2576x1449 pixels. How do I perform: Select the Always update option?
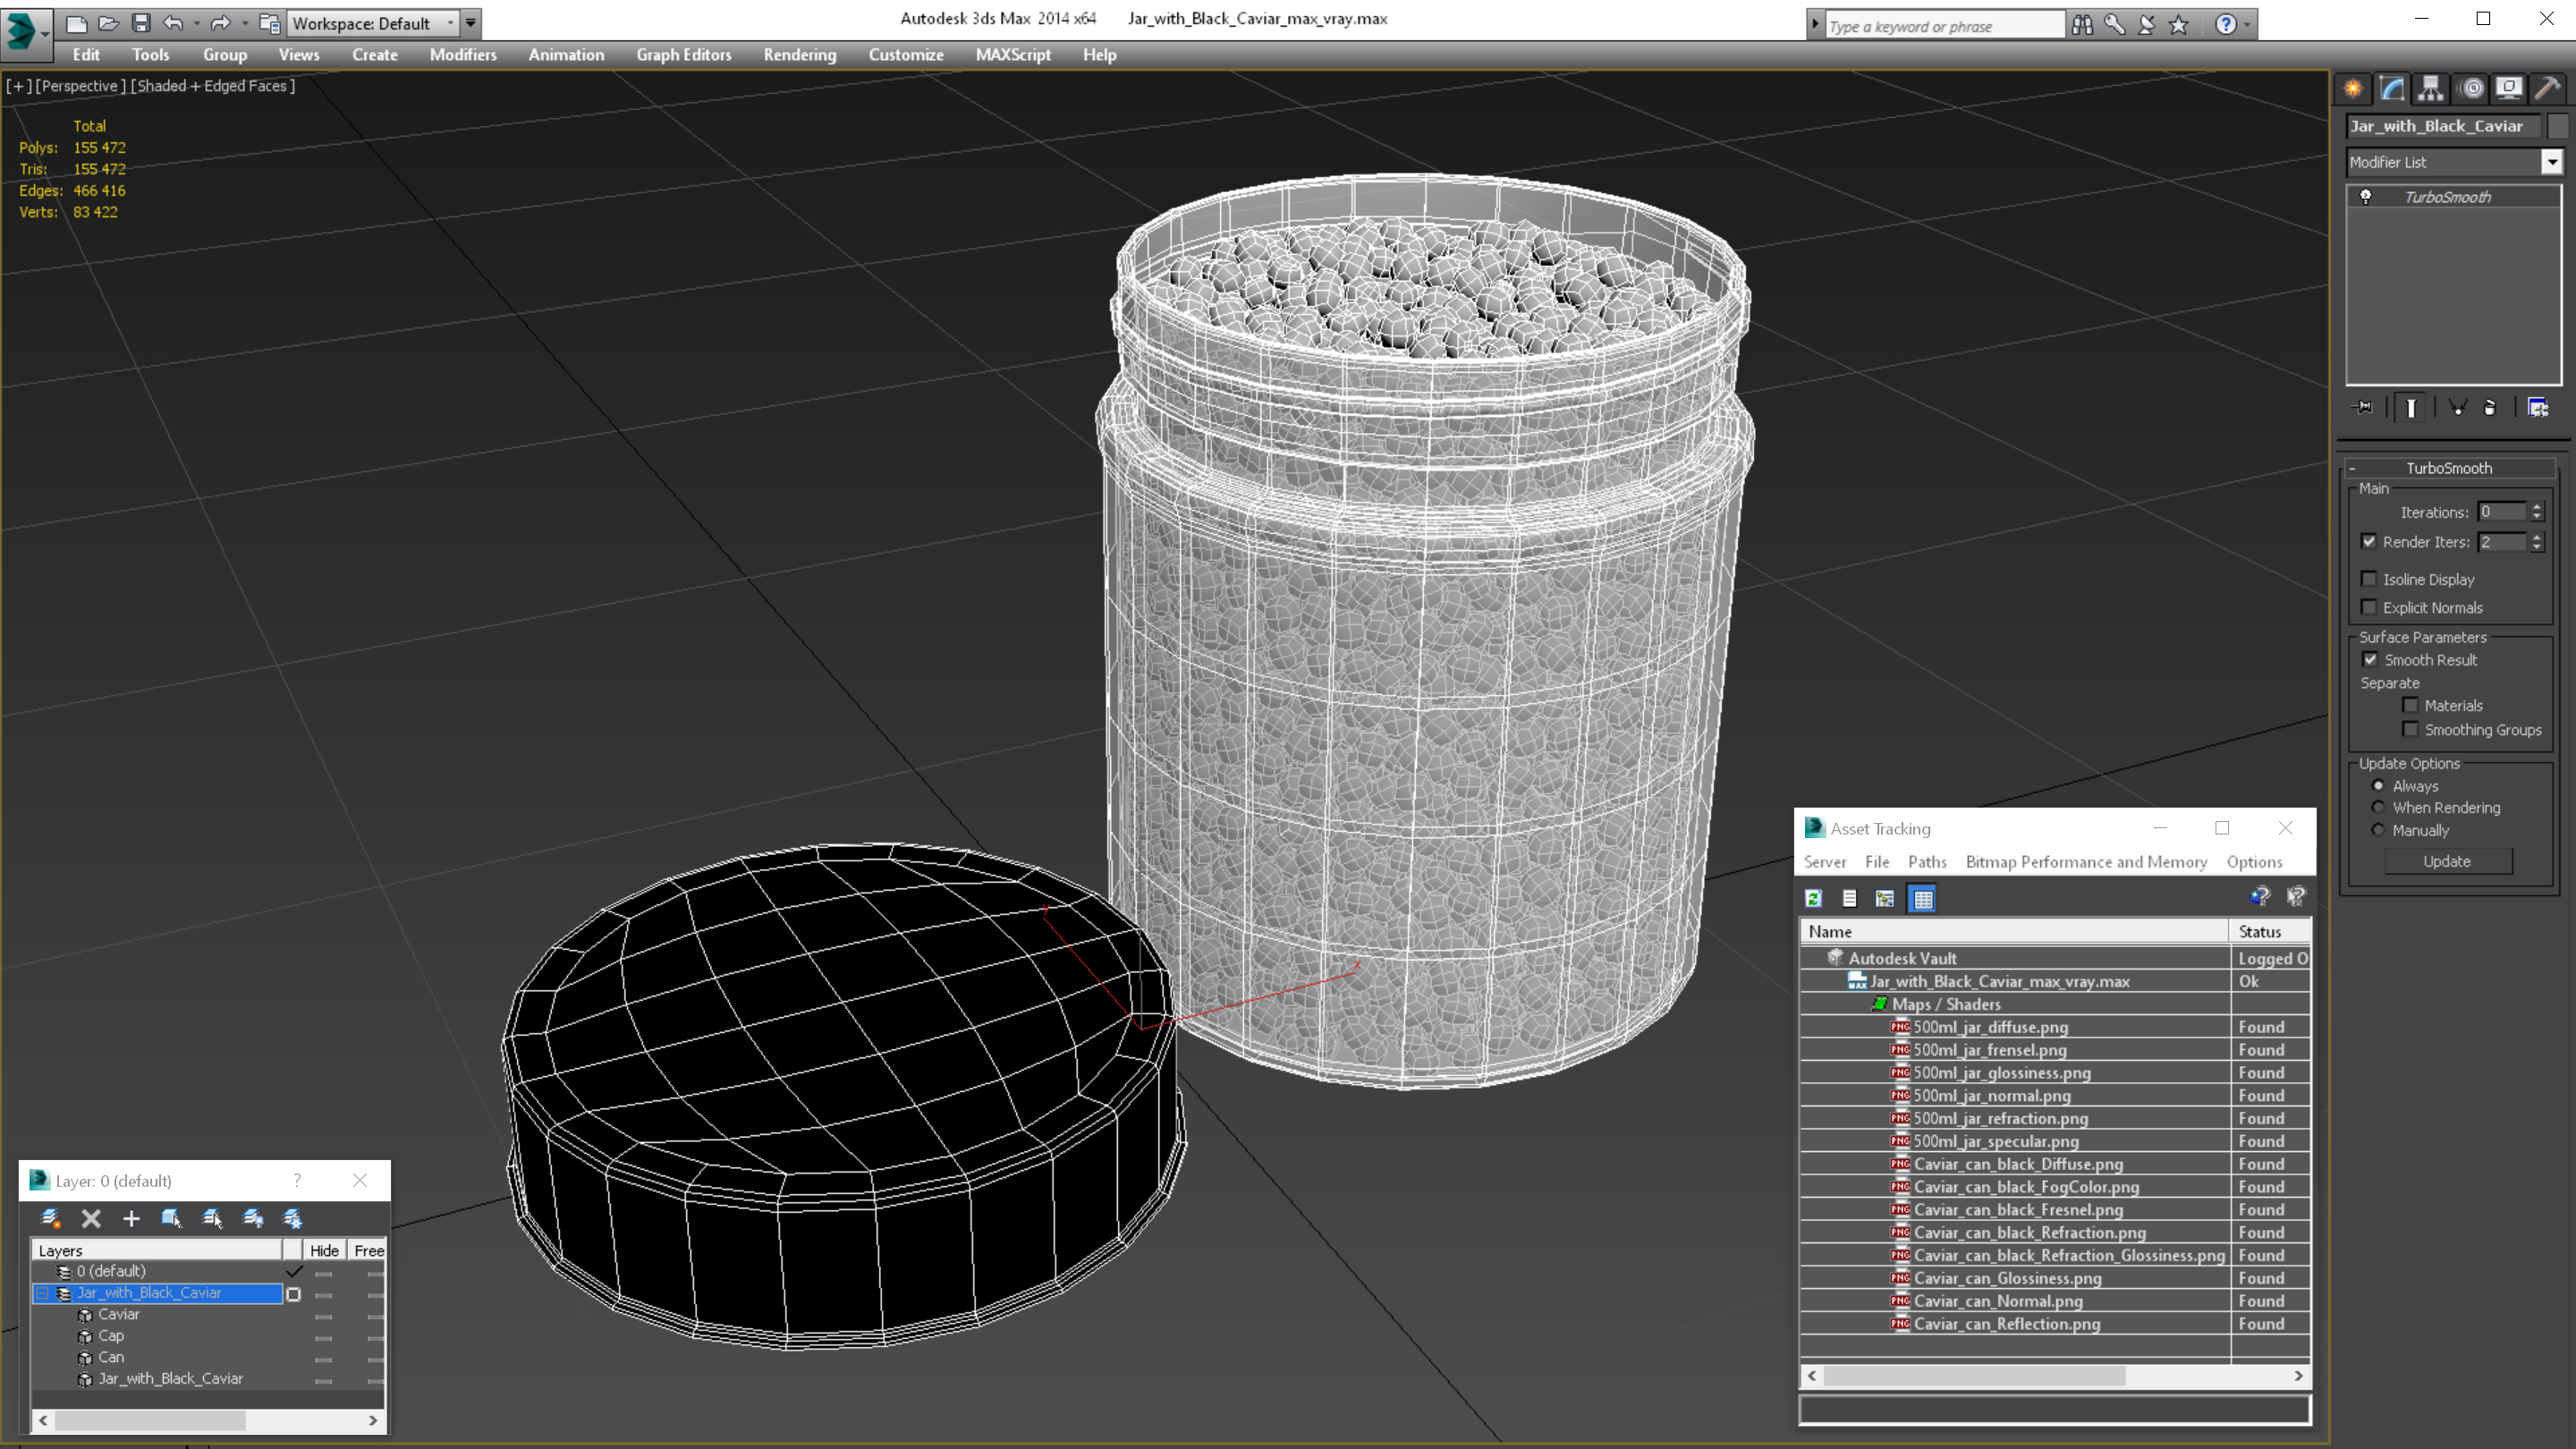point(2378,785)
